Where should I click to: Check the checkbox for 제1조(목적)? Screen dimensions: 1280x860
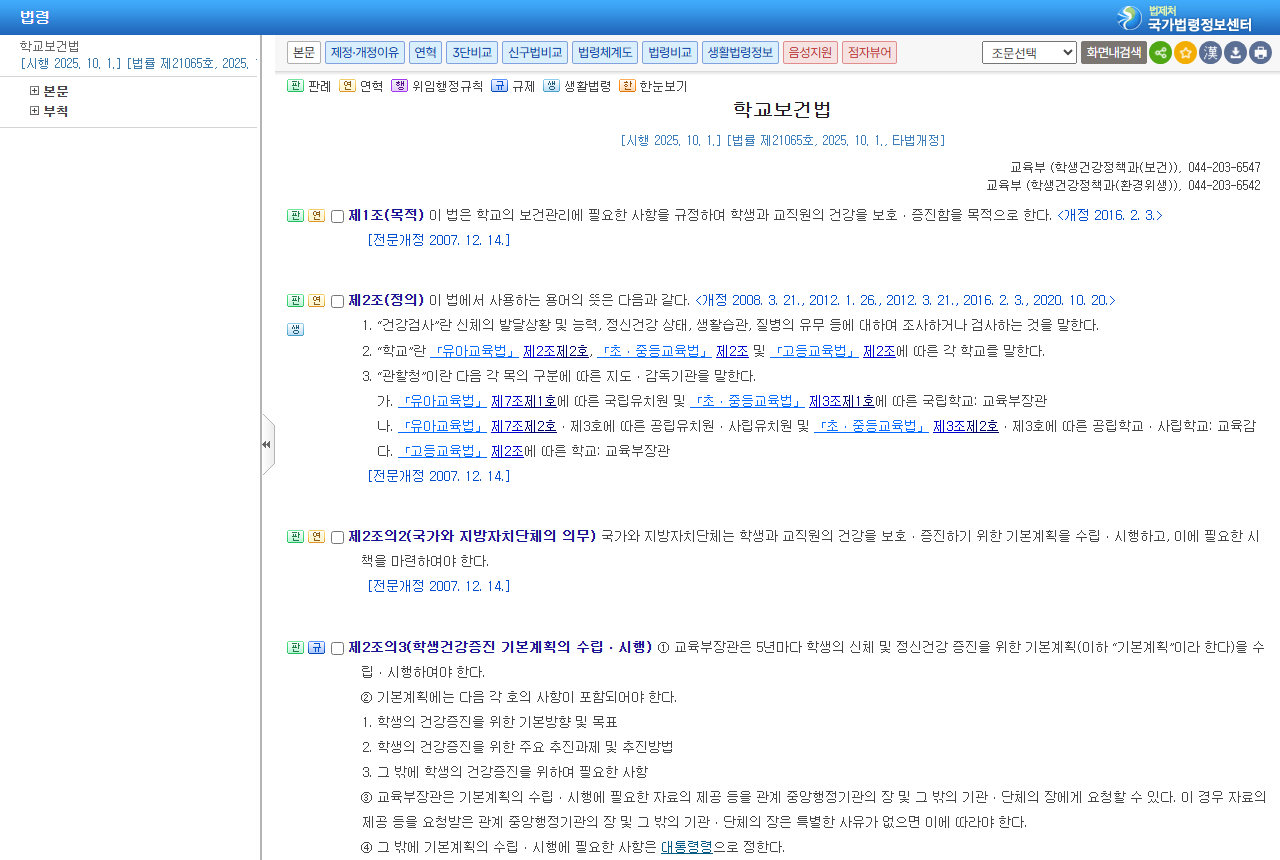click(x=337, y=216)
